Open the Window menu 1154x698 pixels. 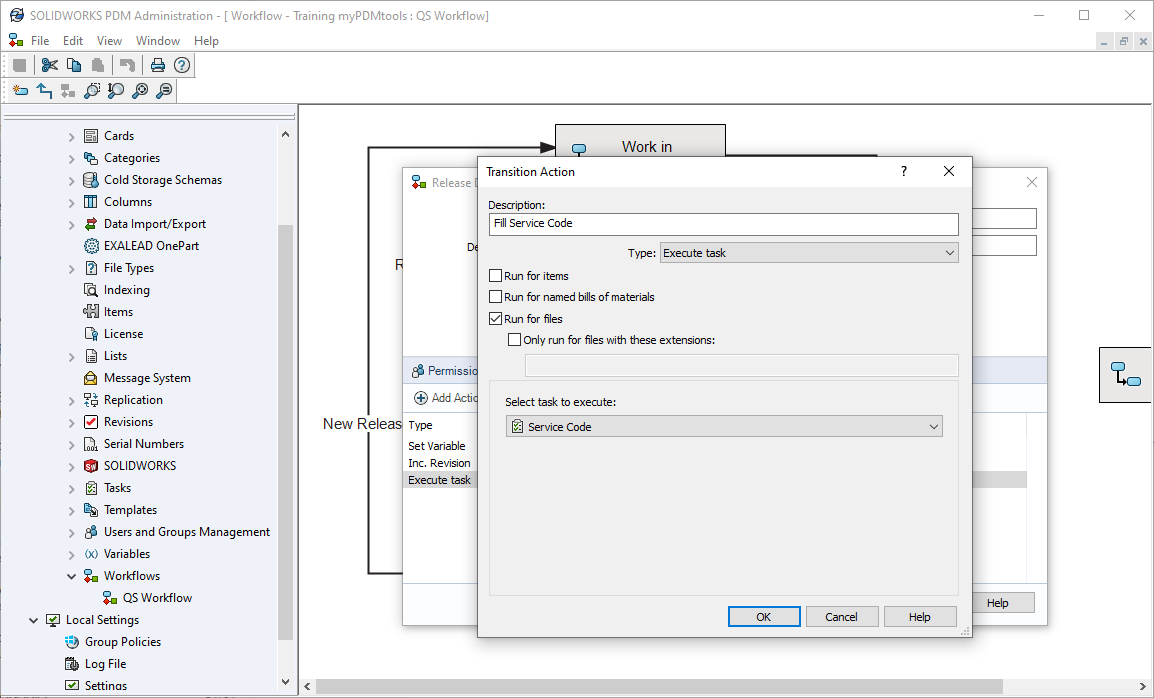tap(158, 41)
